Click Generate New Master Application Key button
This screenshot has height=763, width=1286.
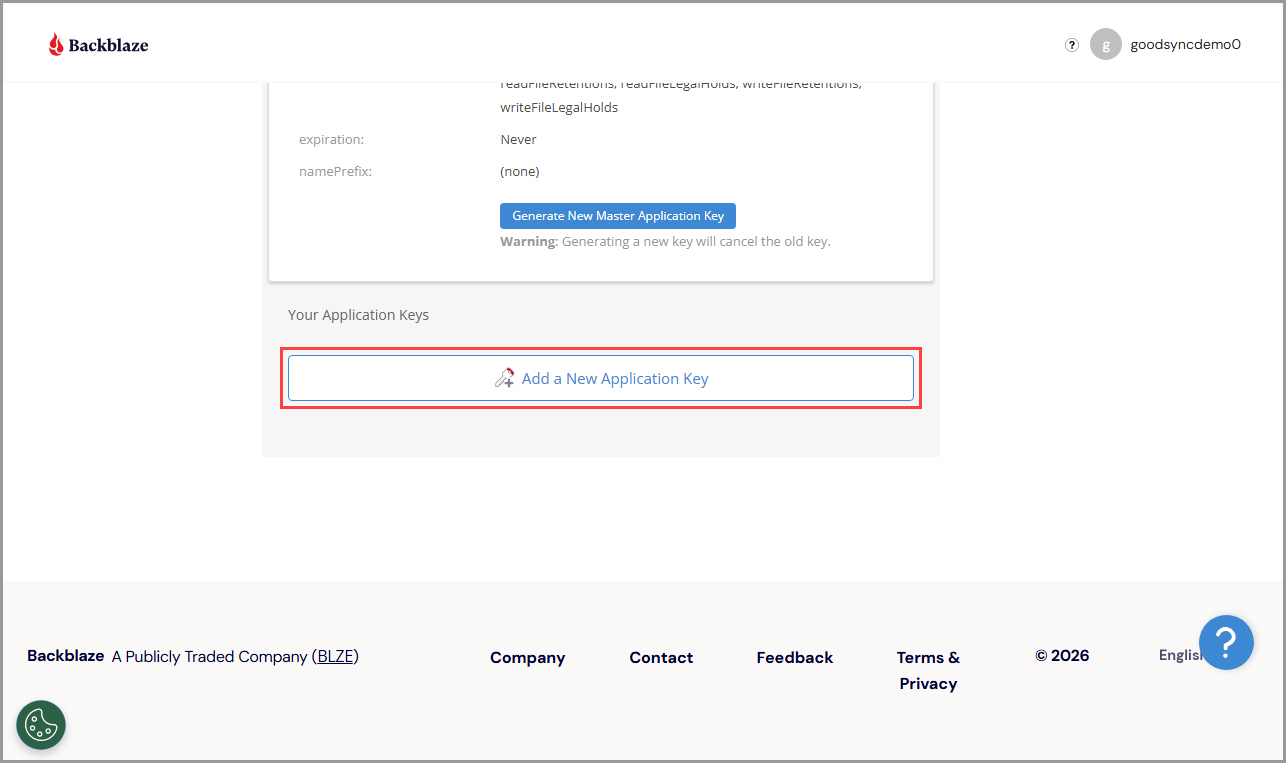click(618, 216)
